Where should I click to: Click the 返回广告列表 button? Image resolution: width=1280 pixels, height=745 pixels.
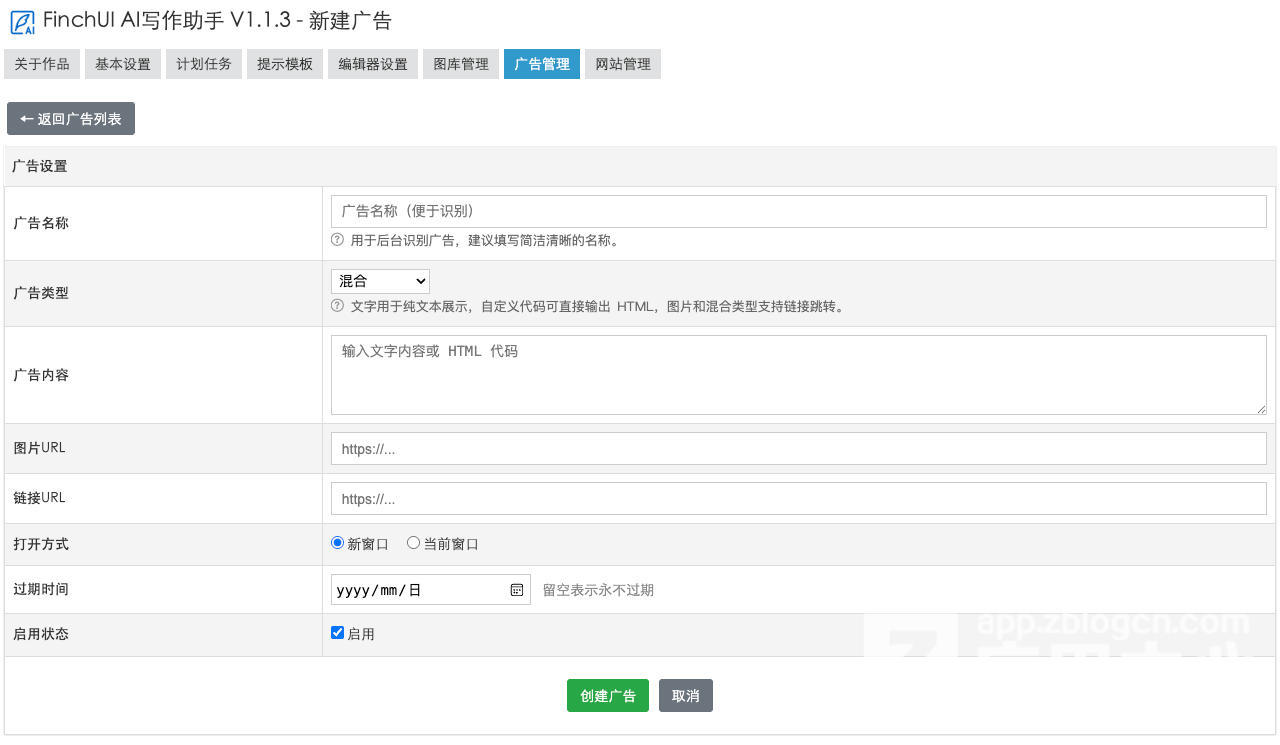pyautogui.click(x=70, y=118)
